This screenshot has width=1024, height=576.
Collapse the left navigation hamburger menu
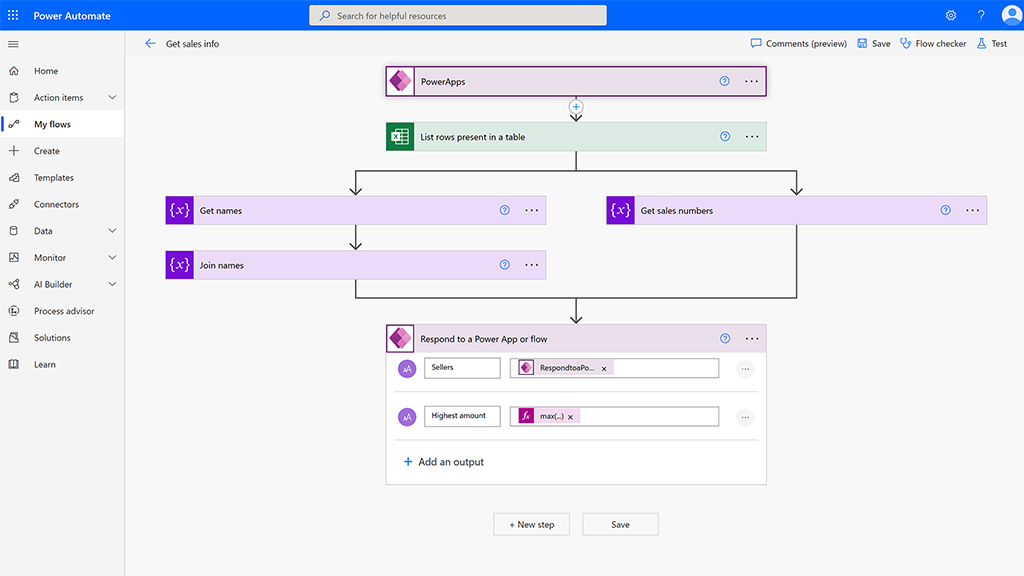point(13,44)
